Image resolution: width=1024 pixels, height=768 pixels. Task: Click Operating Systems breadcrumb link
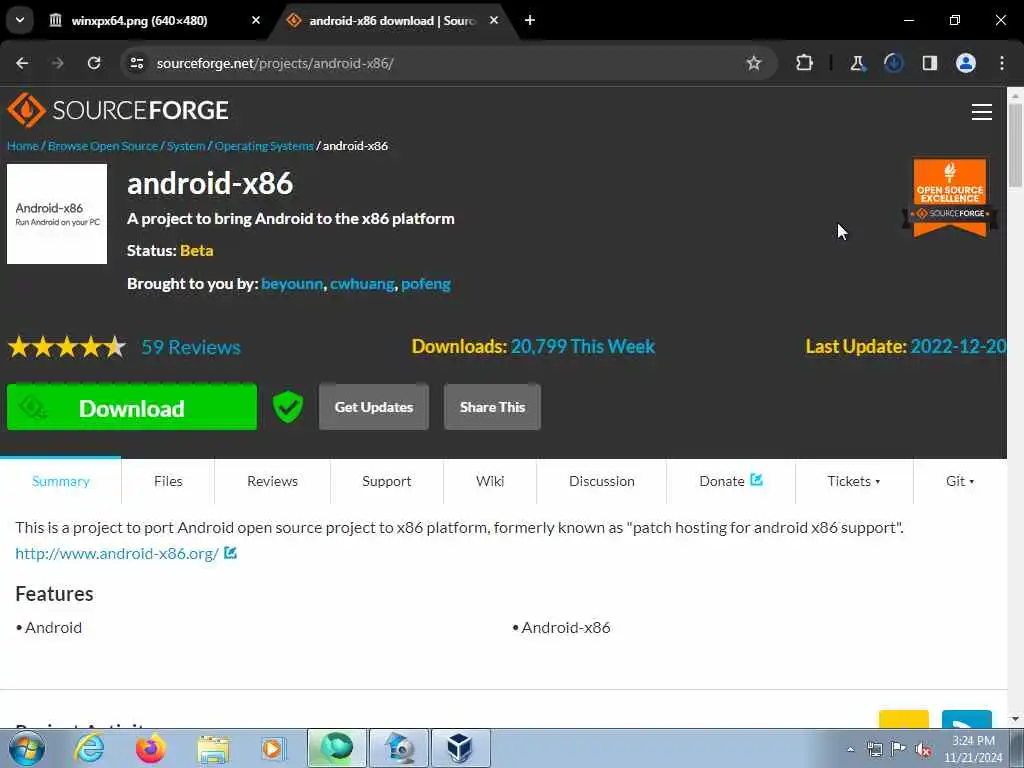click(264, 146)
